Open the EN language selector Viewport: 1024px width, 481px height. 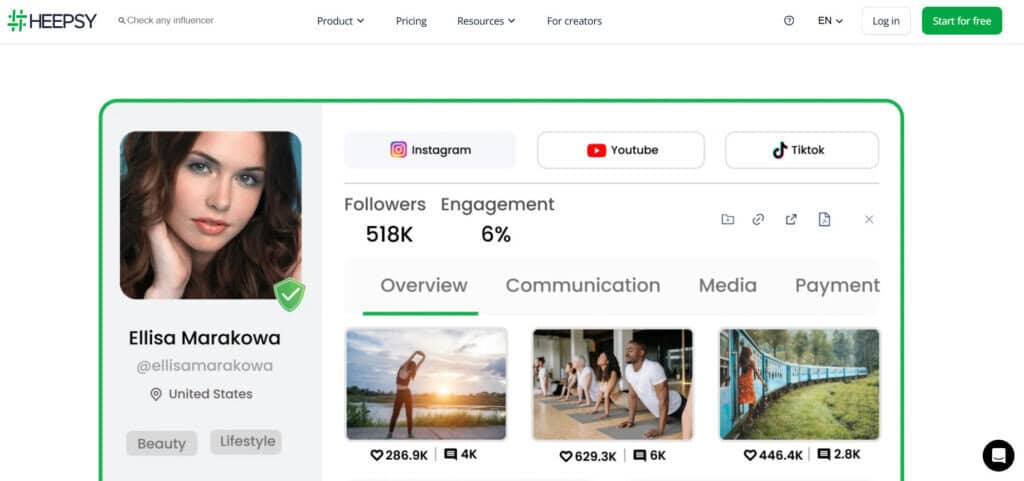(x=830, y=21)
